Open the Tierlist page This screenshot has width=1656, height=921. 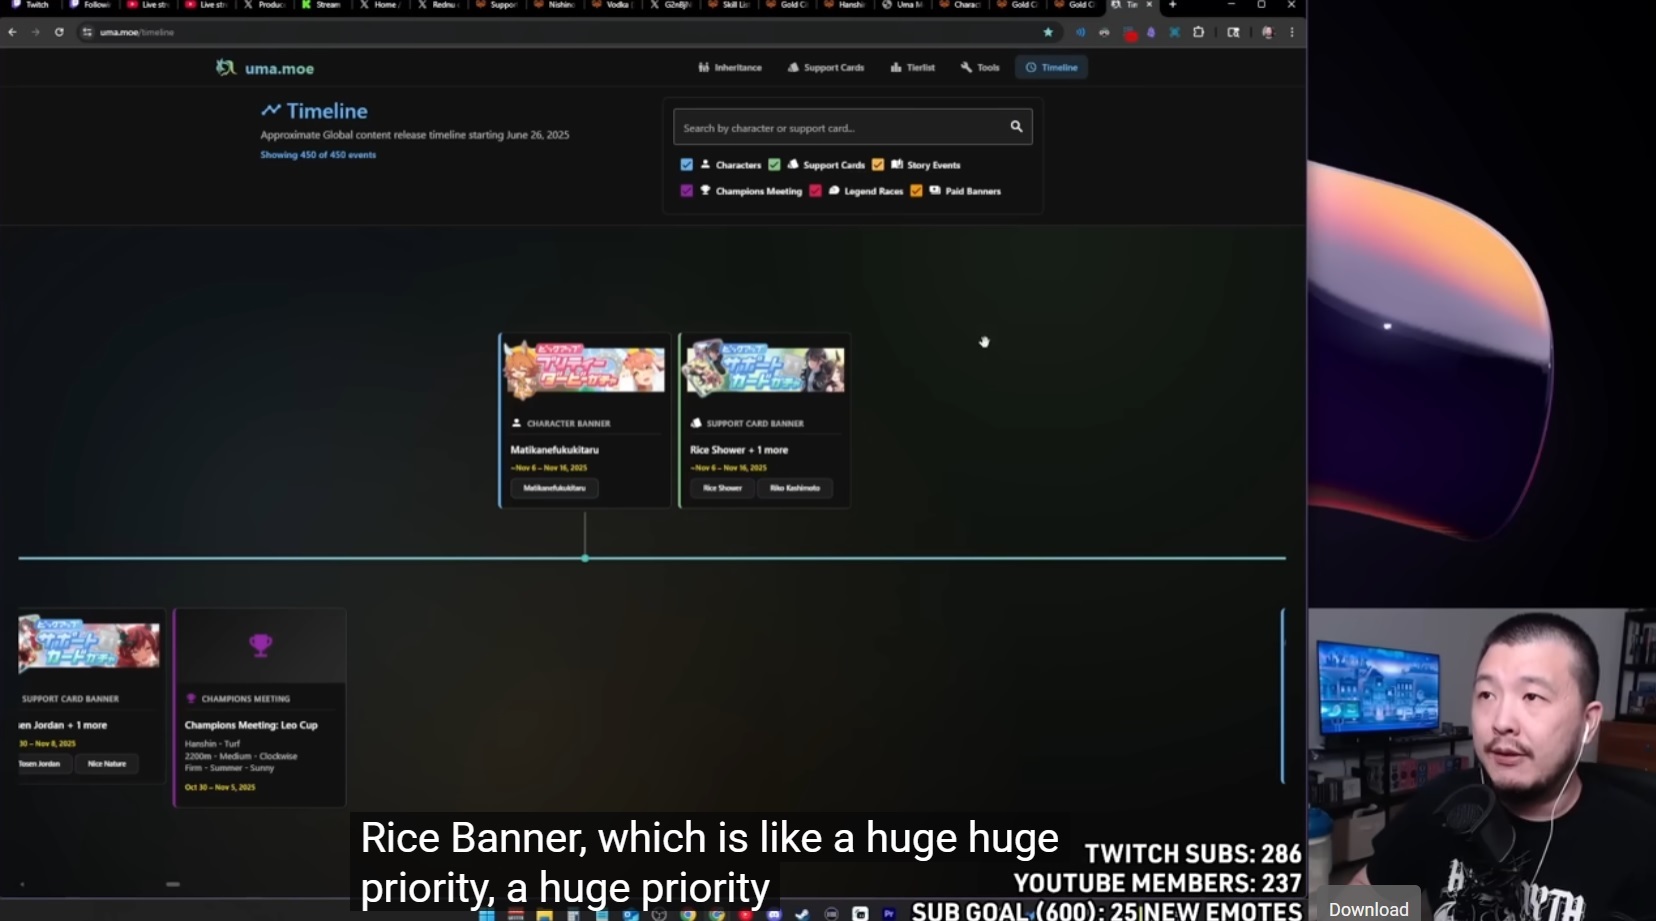[912, 68]
